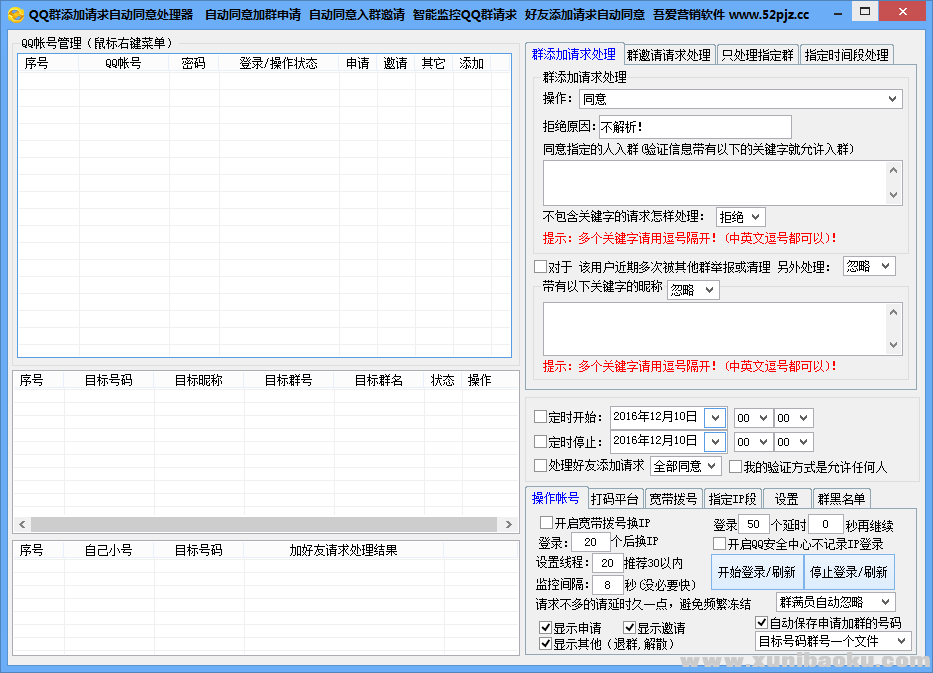Toggle 自动保存申请加群的号码 checkbox
Image resolution: width=933 pixels, height=673 pixels.
762,622
